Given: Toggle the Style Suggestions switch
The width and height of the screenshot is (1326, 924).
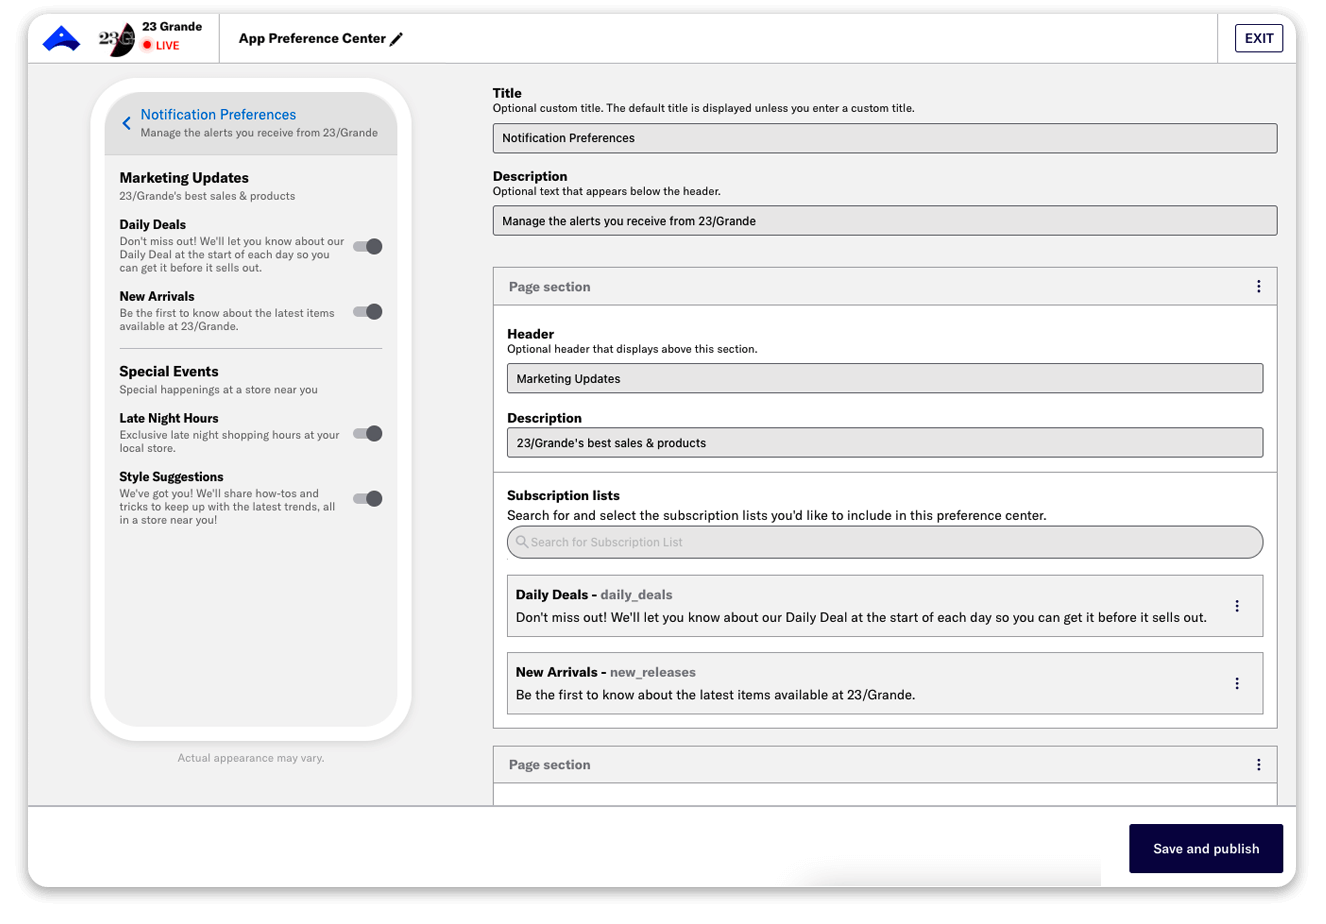Looking at the screenshot, I should tap(368, 499).
